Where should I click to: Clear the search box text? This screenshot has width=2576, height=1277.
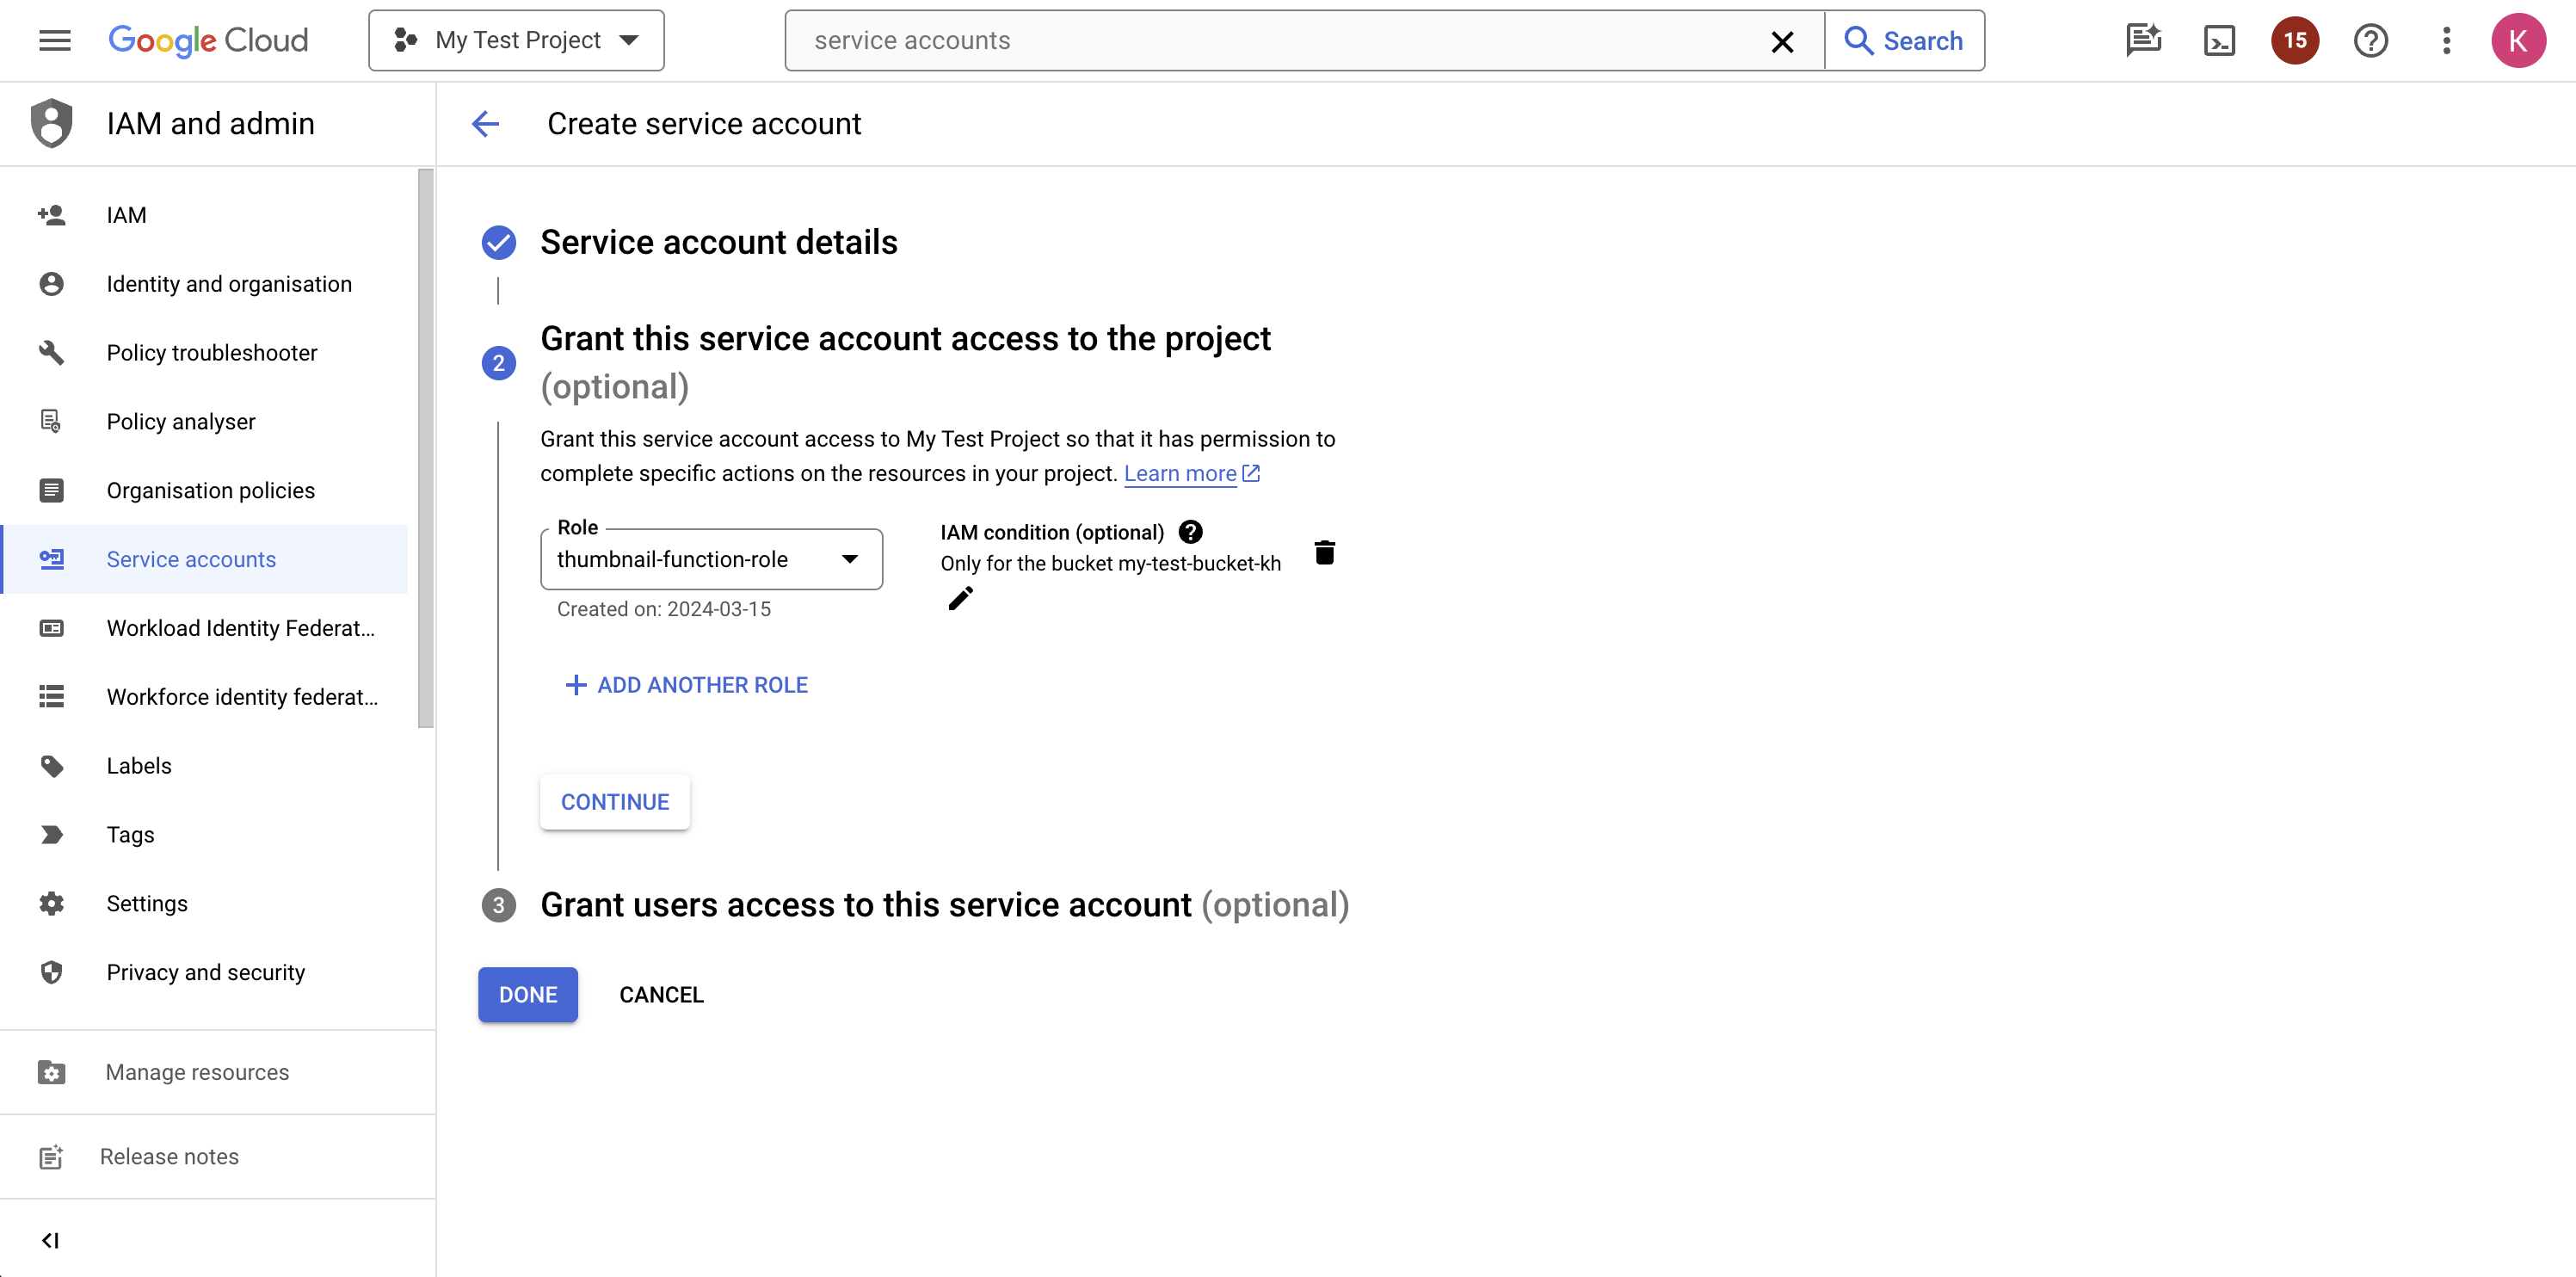[1781, 41]
